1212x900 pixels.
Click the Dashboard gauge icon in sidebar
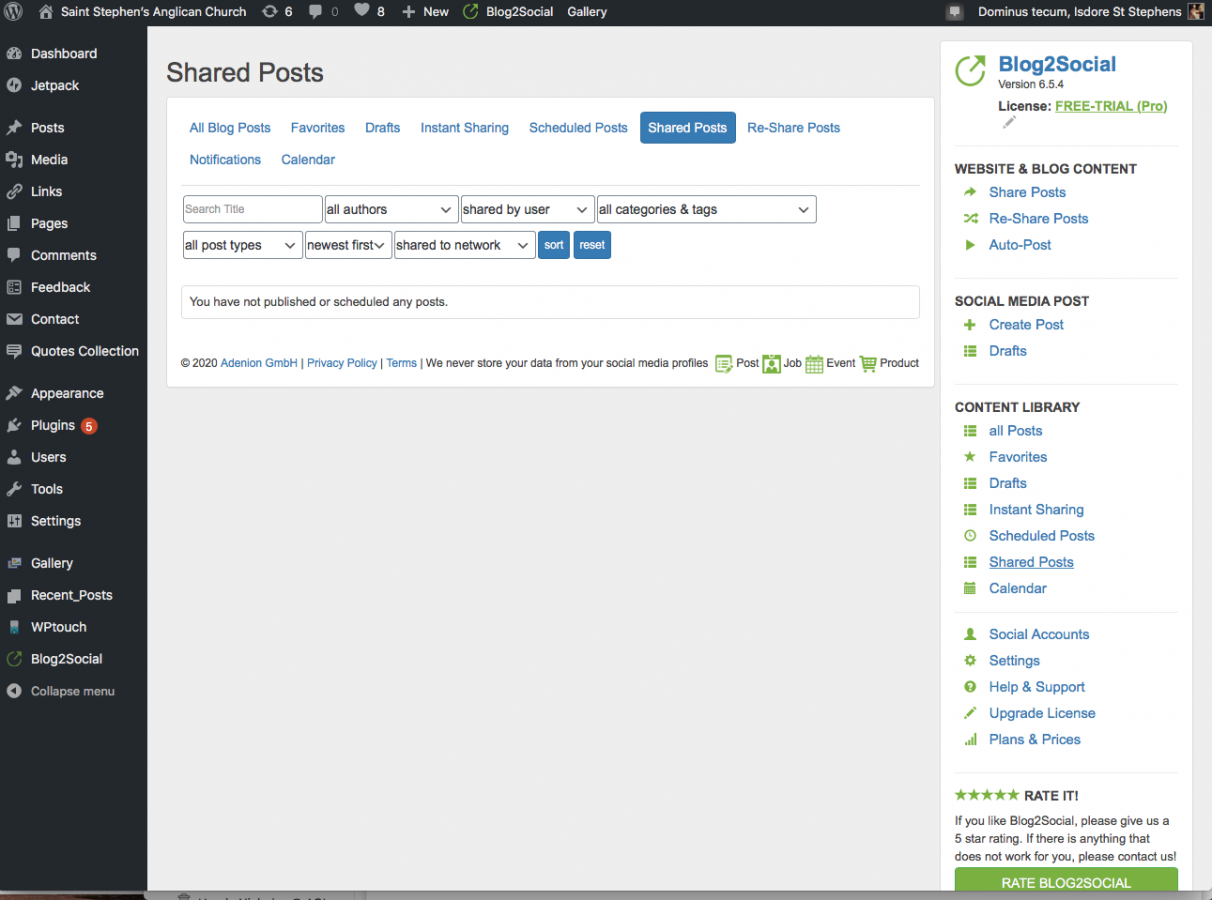pyautogui.click(x=14, y=54)
